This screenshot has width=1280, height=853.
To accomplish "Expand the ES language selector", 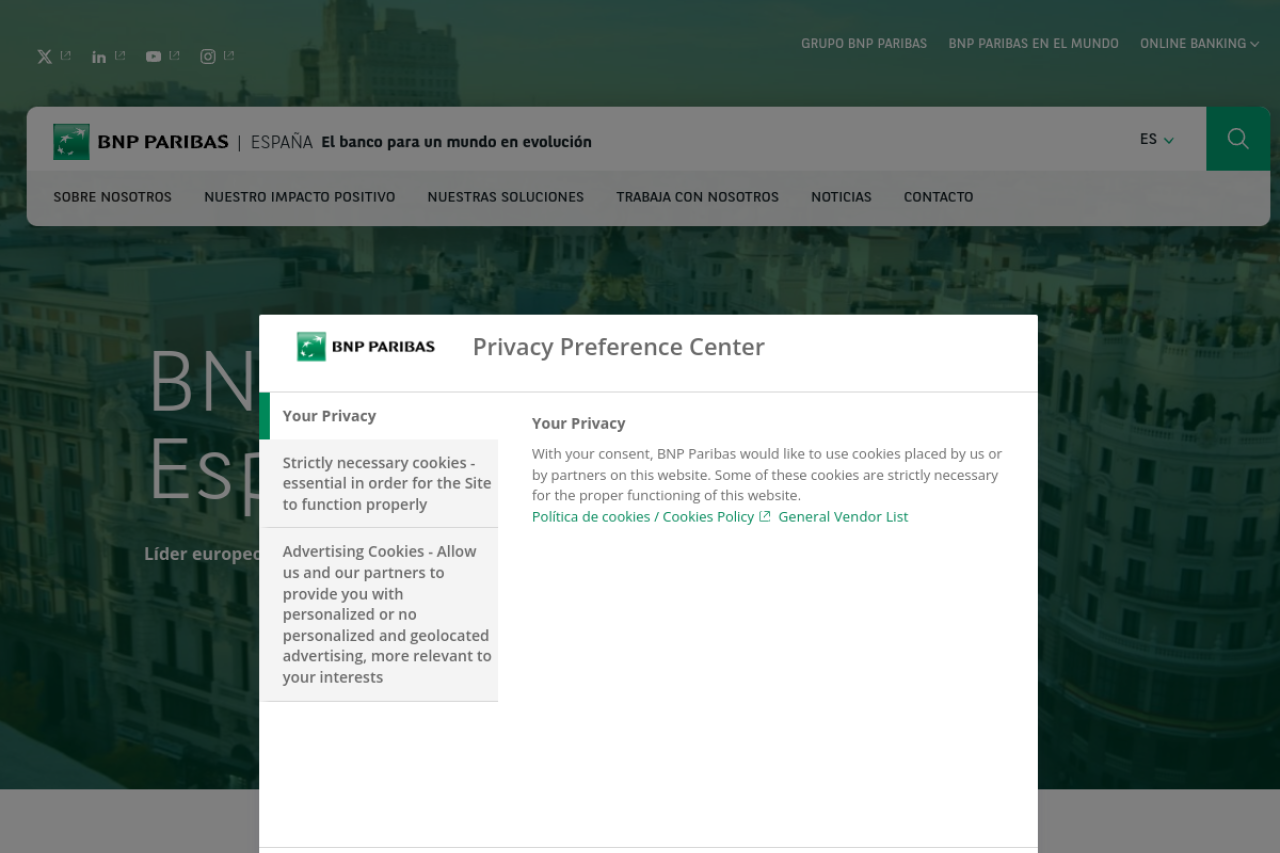I will point(1157,140).
